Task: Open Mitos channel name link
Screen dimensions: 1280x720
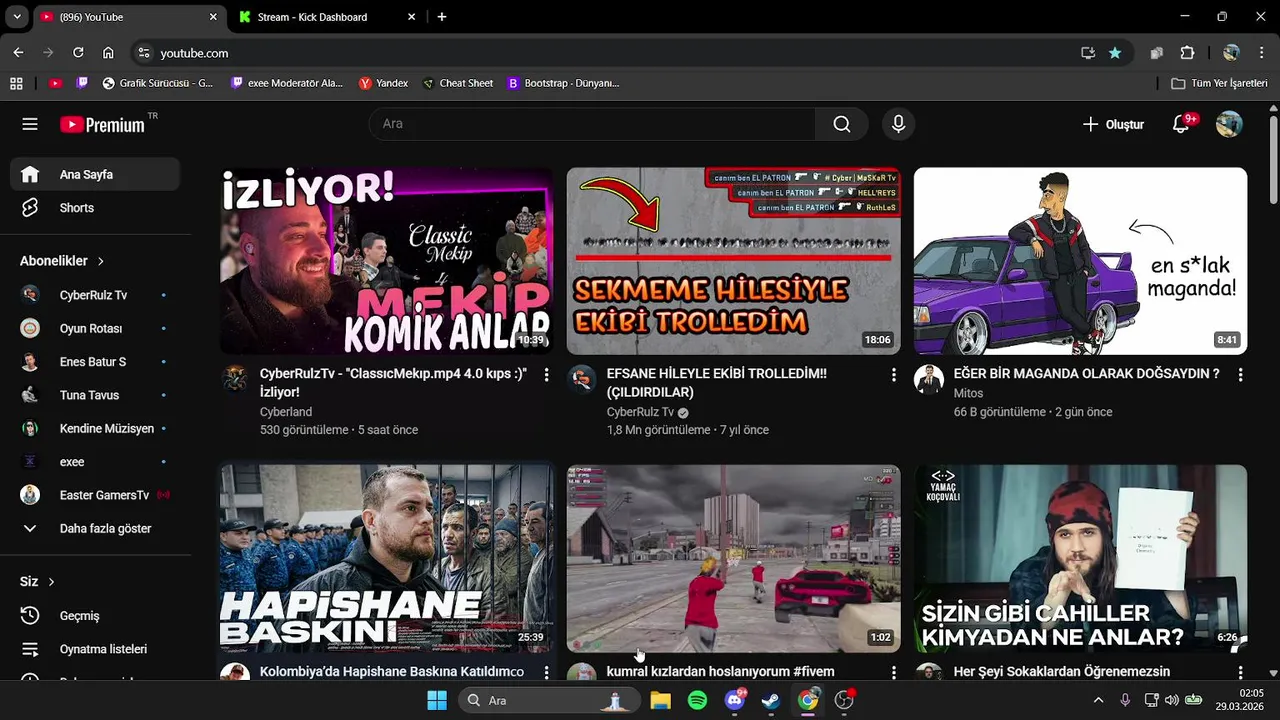Action: tap(968, 393)
